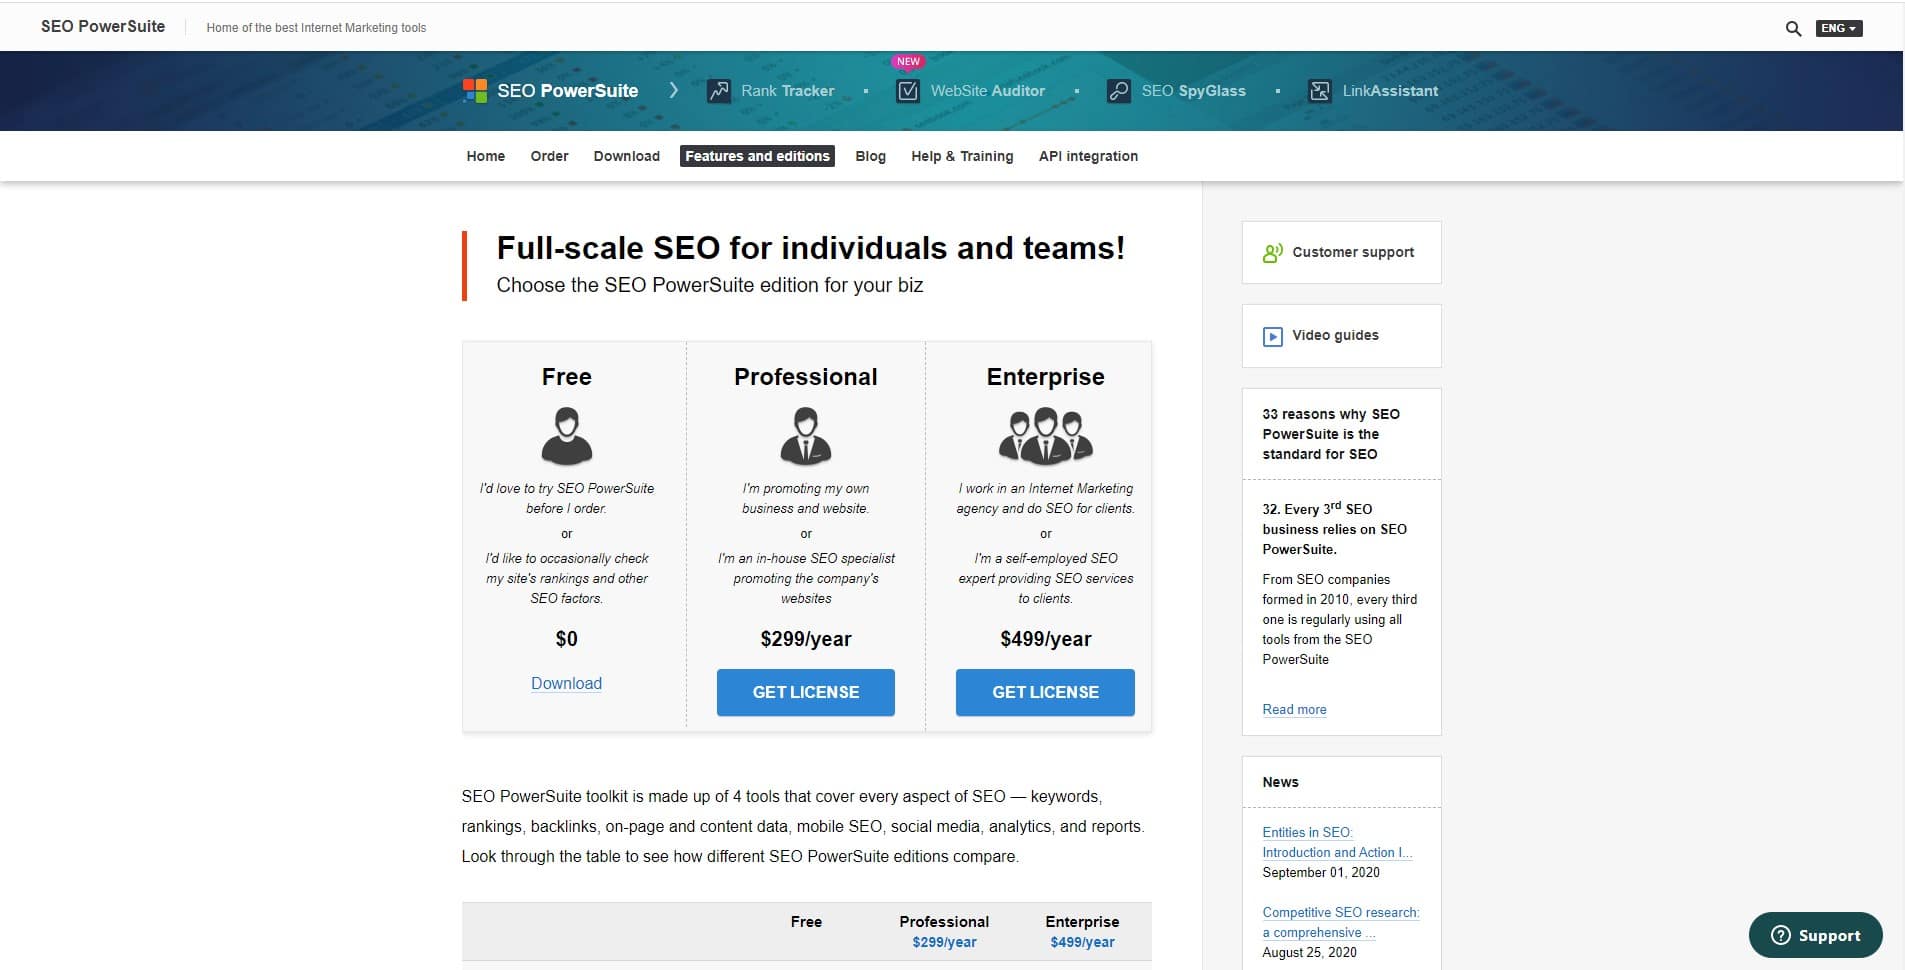Click the Free edition single user icon
Viewport: 1905px width, 970px height.
(x=567, y=436)
